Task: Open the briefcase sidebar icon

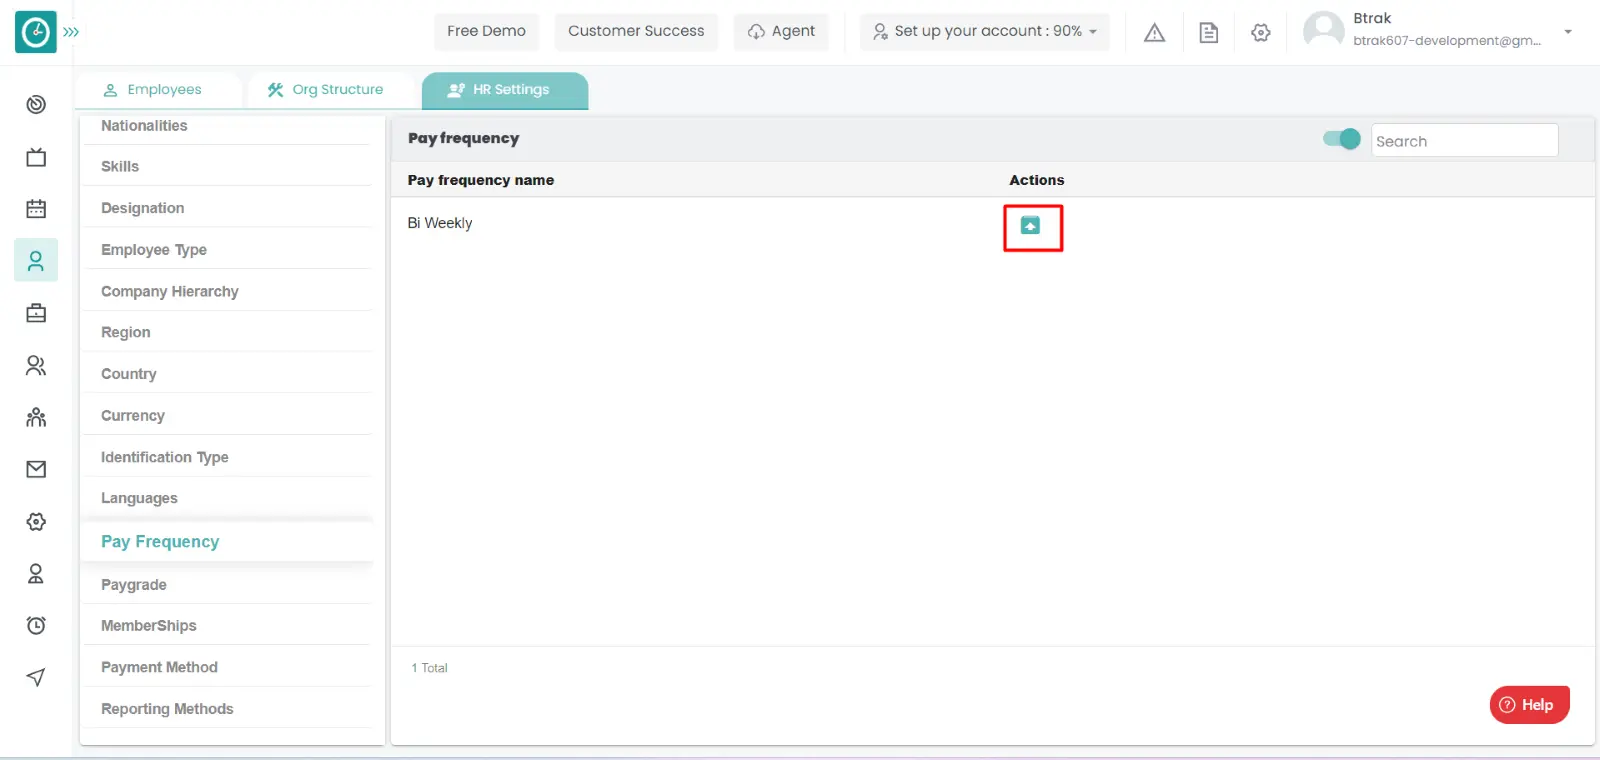Action: pyautogui.click(x=36, y=313)
